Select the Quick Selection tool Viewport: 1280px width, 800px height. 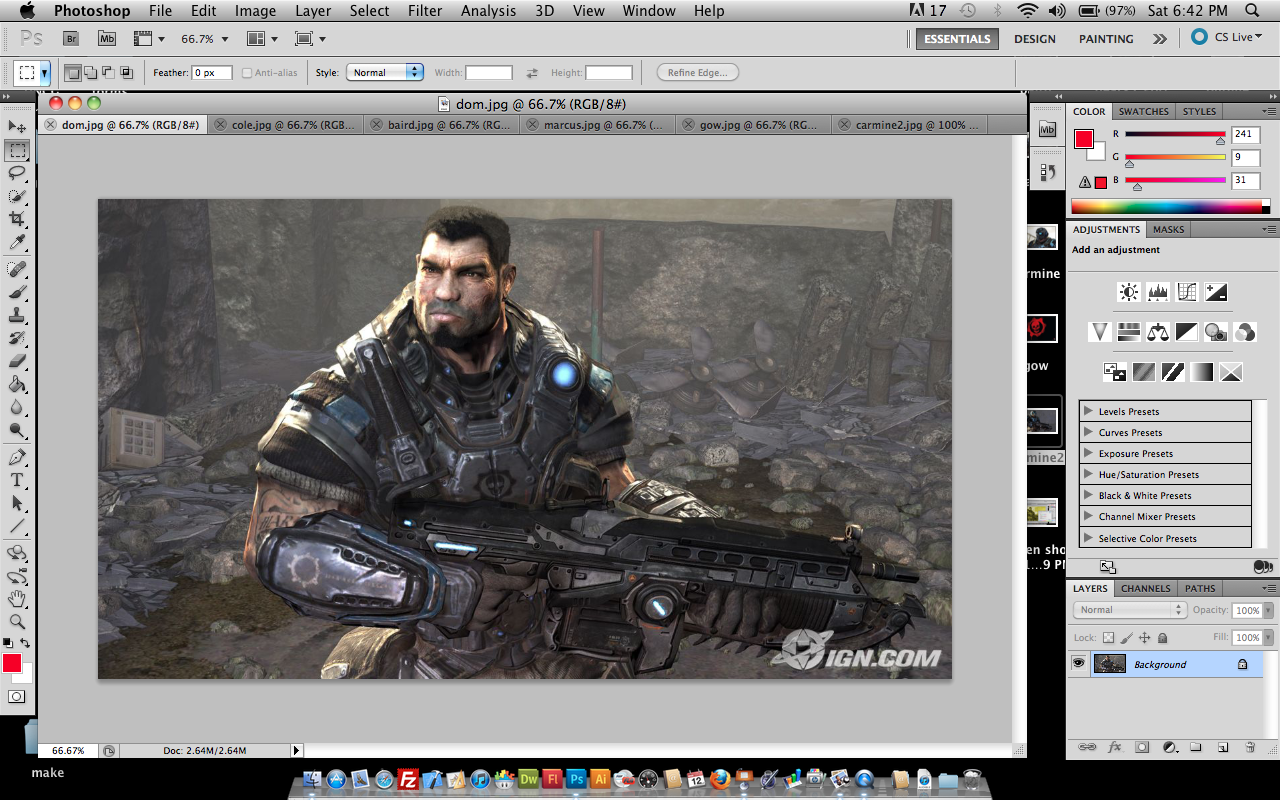click(x=17, y=197)
